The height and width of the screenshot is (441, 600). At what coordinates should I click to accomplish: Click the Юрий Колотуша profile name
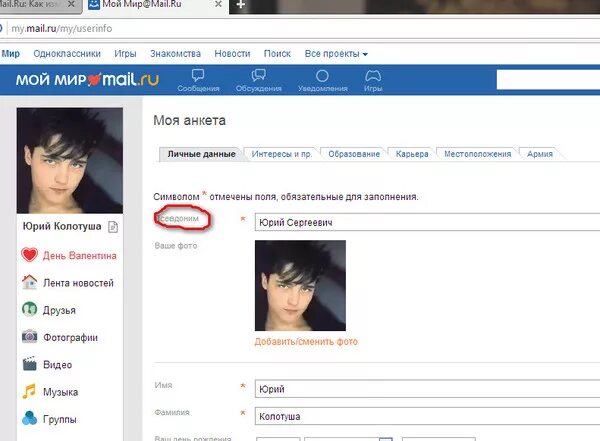coord(62,226)
